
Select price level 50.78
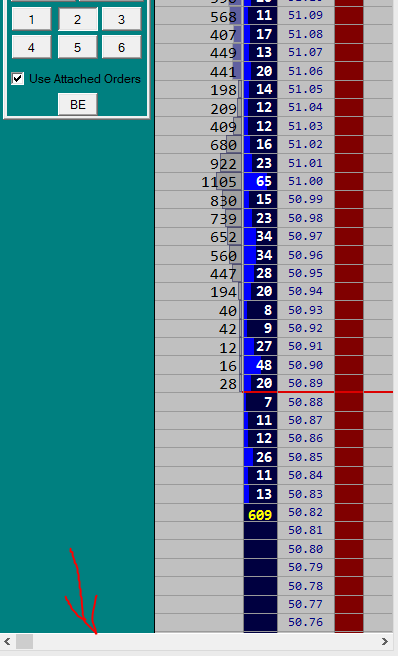[x=306, y=586]
